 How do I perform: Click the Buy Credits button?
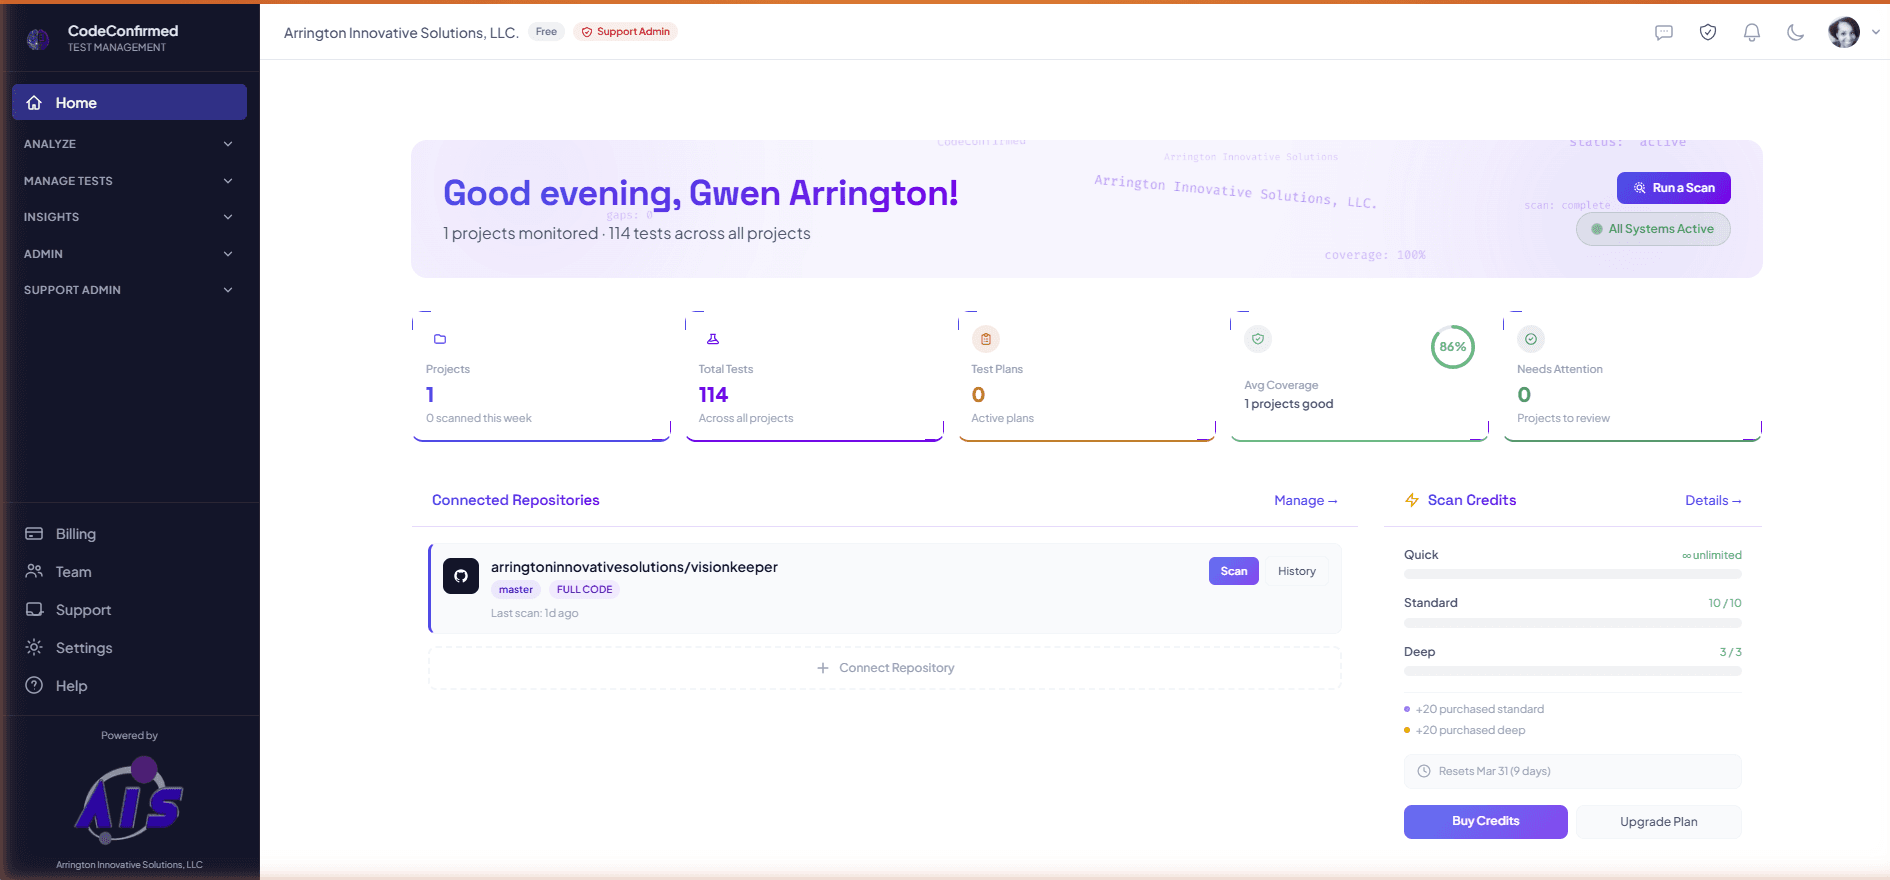point(1485,822)
